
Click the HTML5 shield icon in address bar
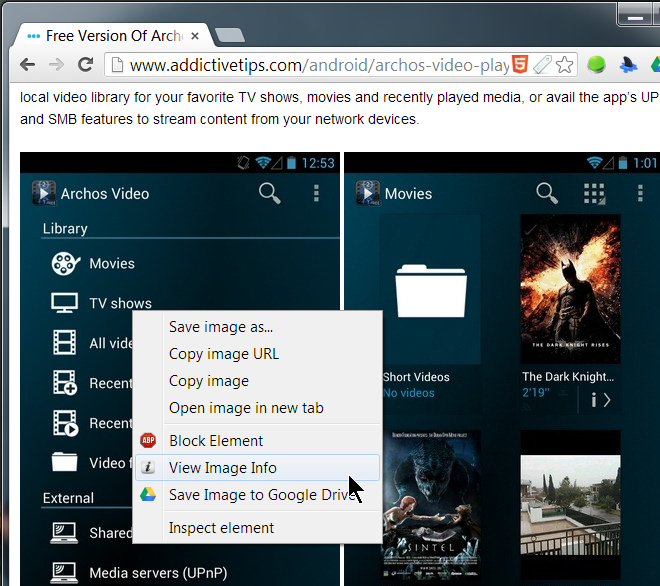coord(520,64)
